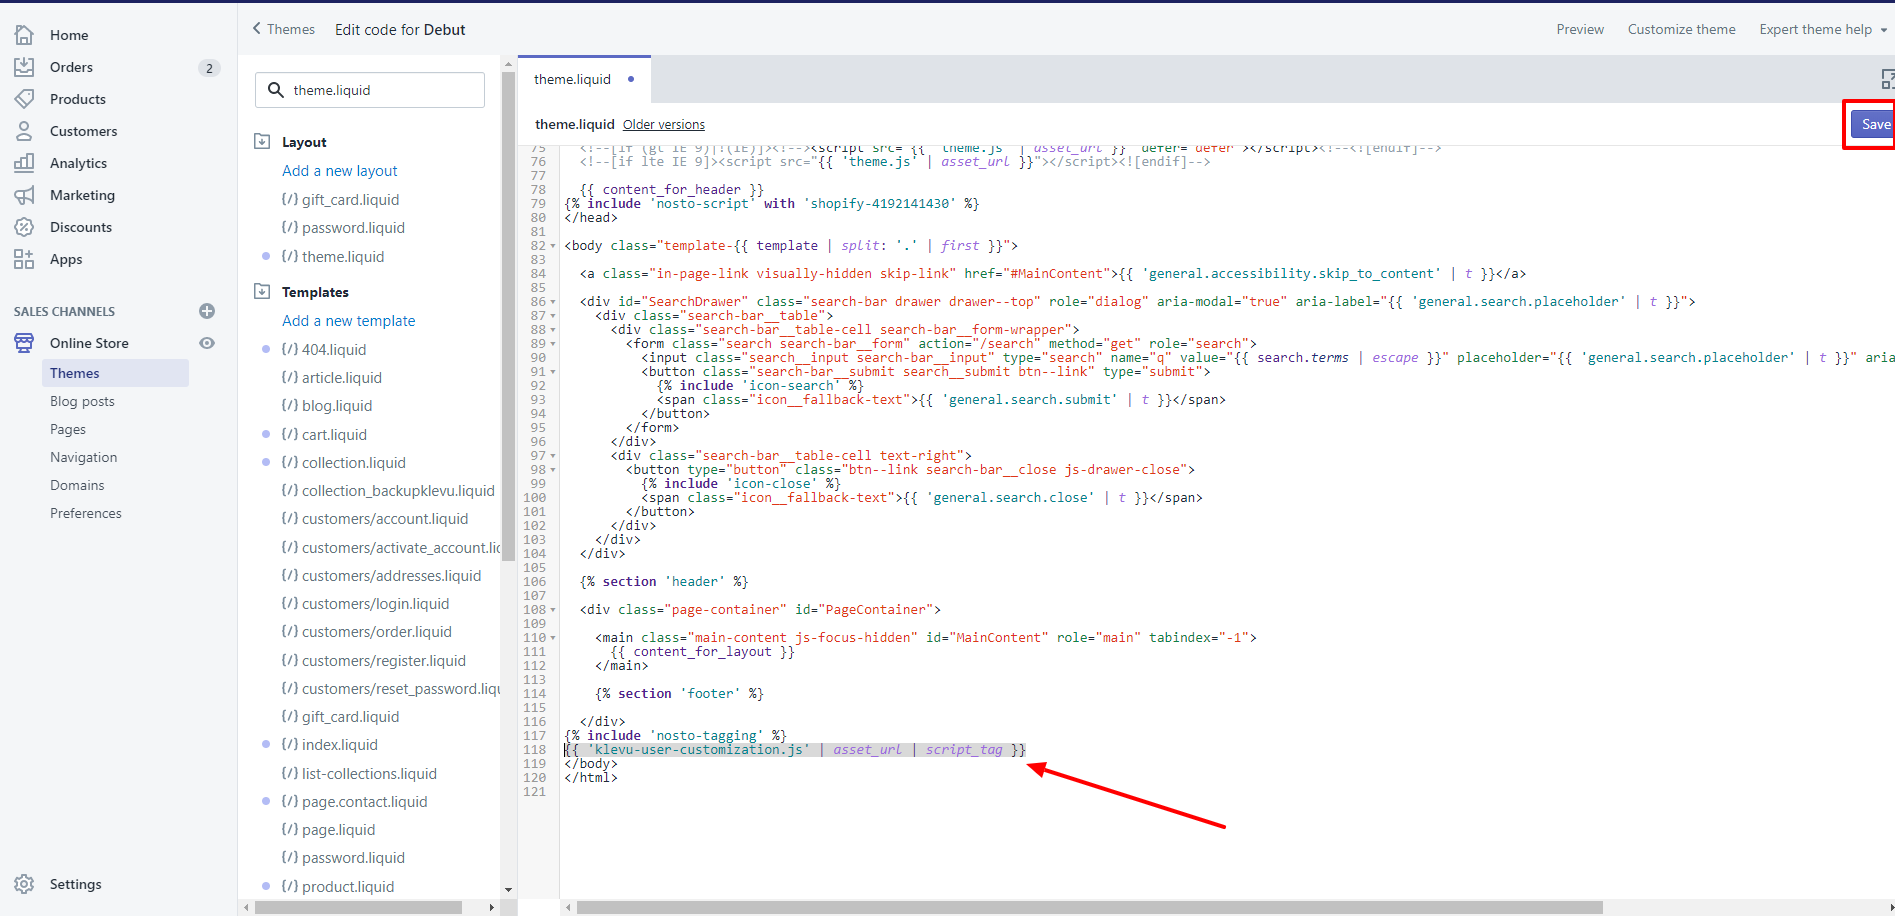Viewport: 1895px width, 916px height.
Task: Go back to Themes chevron
Action: tap(257, 29)
